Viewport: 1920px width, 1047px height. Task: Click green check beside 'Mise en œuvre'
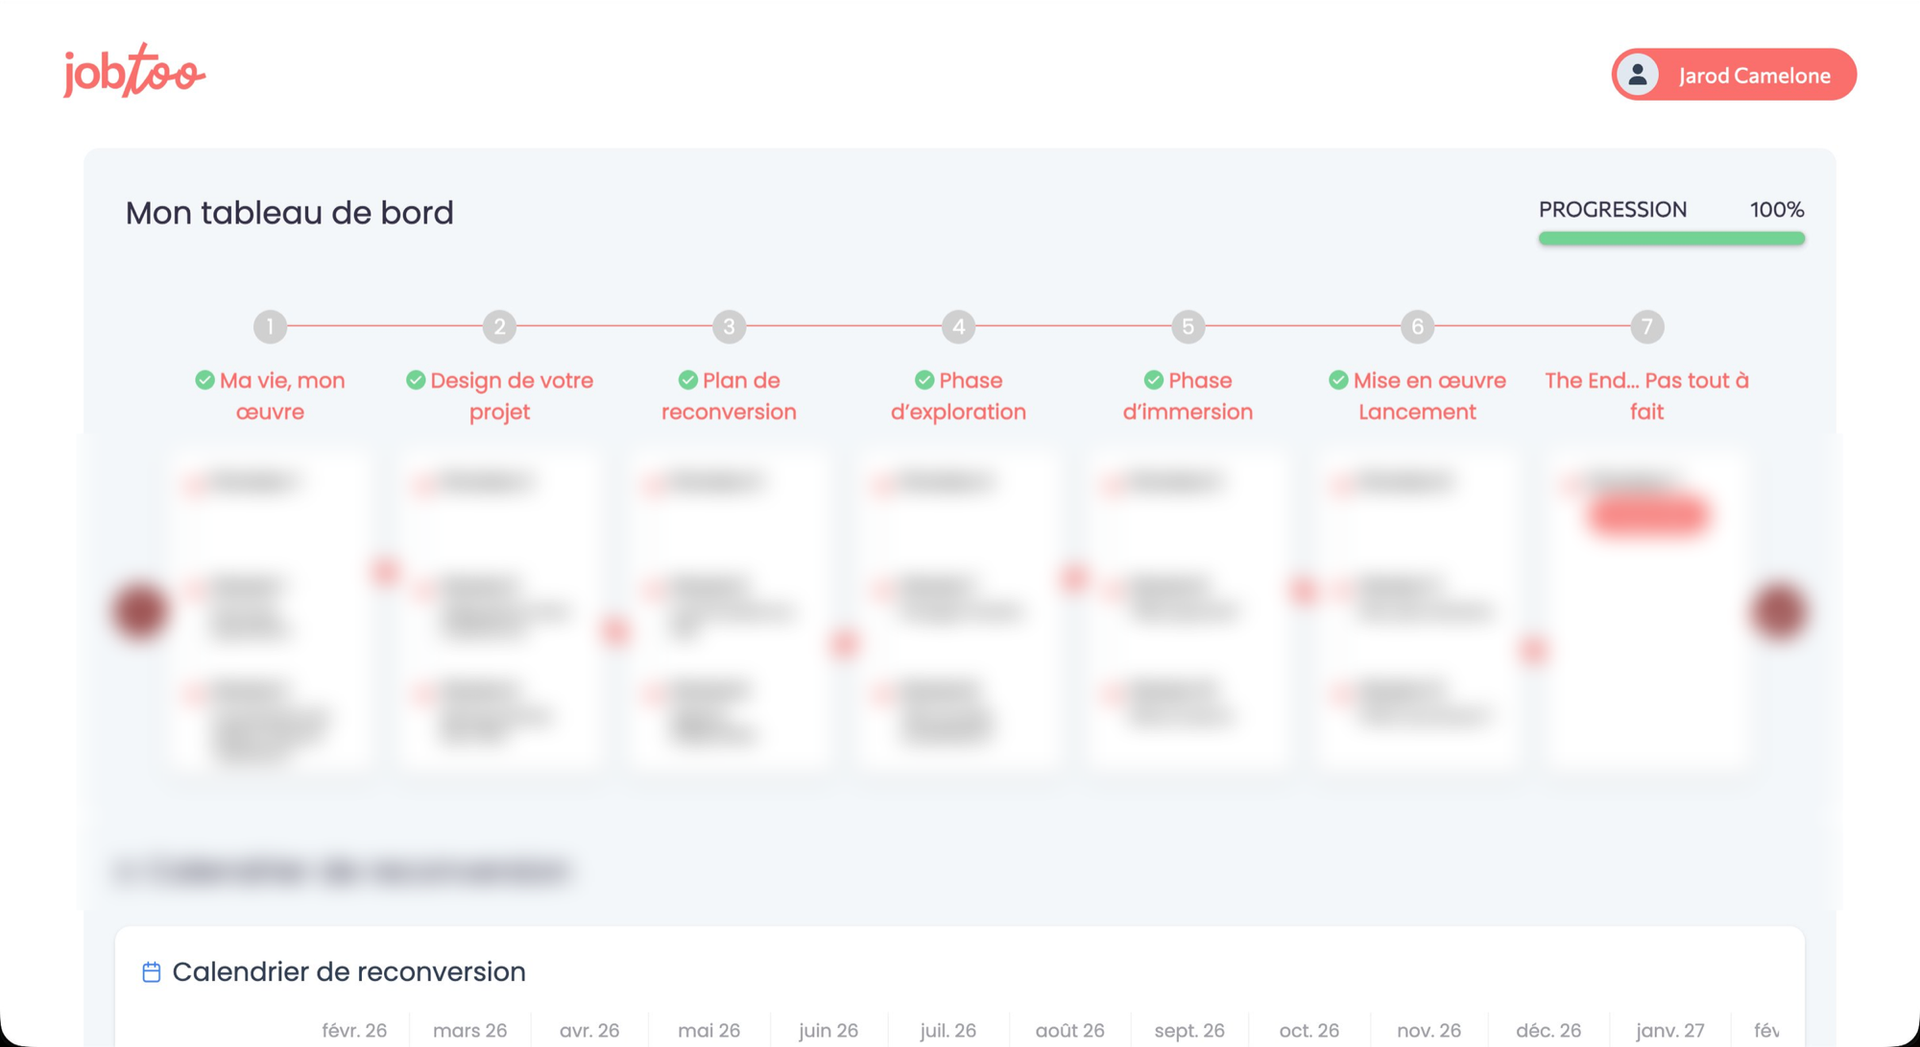1339,380
